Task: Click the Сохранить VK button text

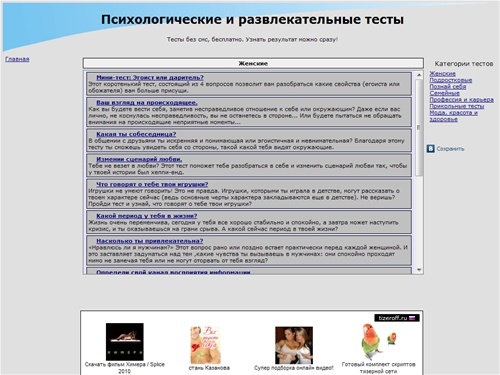Action: point(450,149)
